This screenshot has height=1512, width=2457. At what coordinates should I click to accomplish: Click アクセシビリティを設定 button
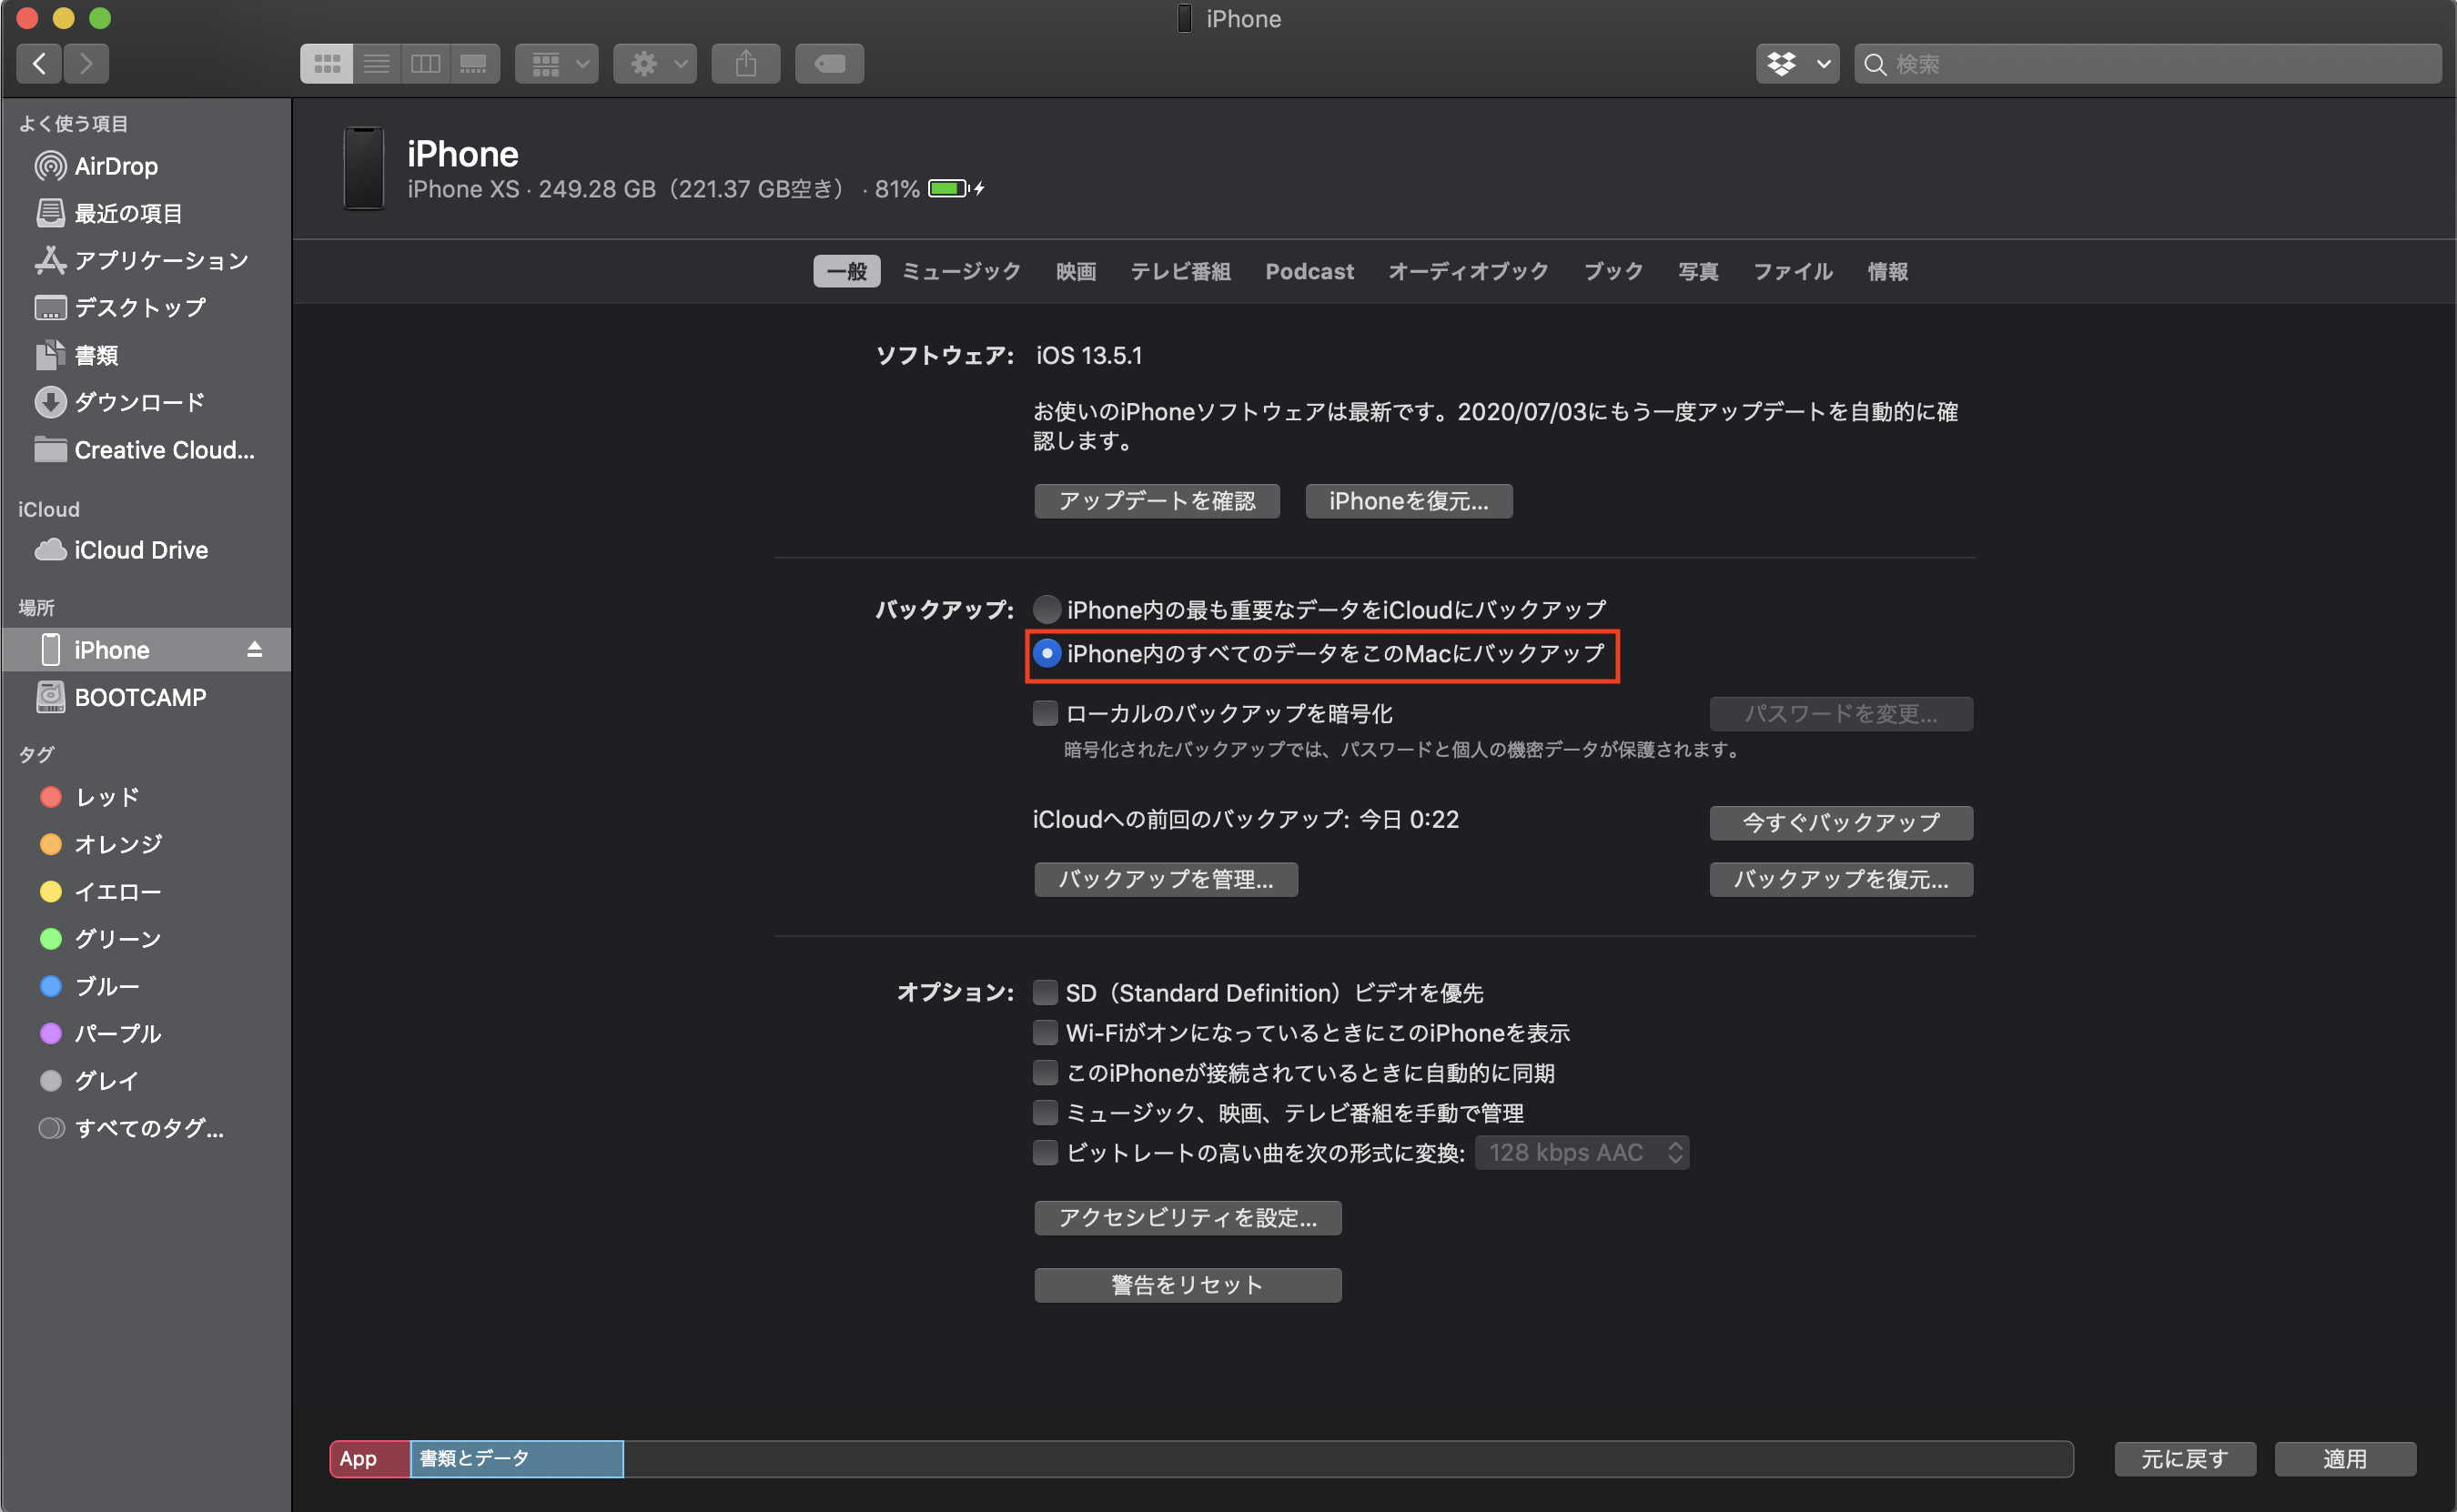coord(1188,1218)
